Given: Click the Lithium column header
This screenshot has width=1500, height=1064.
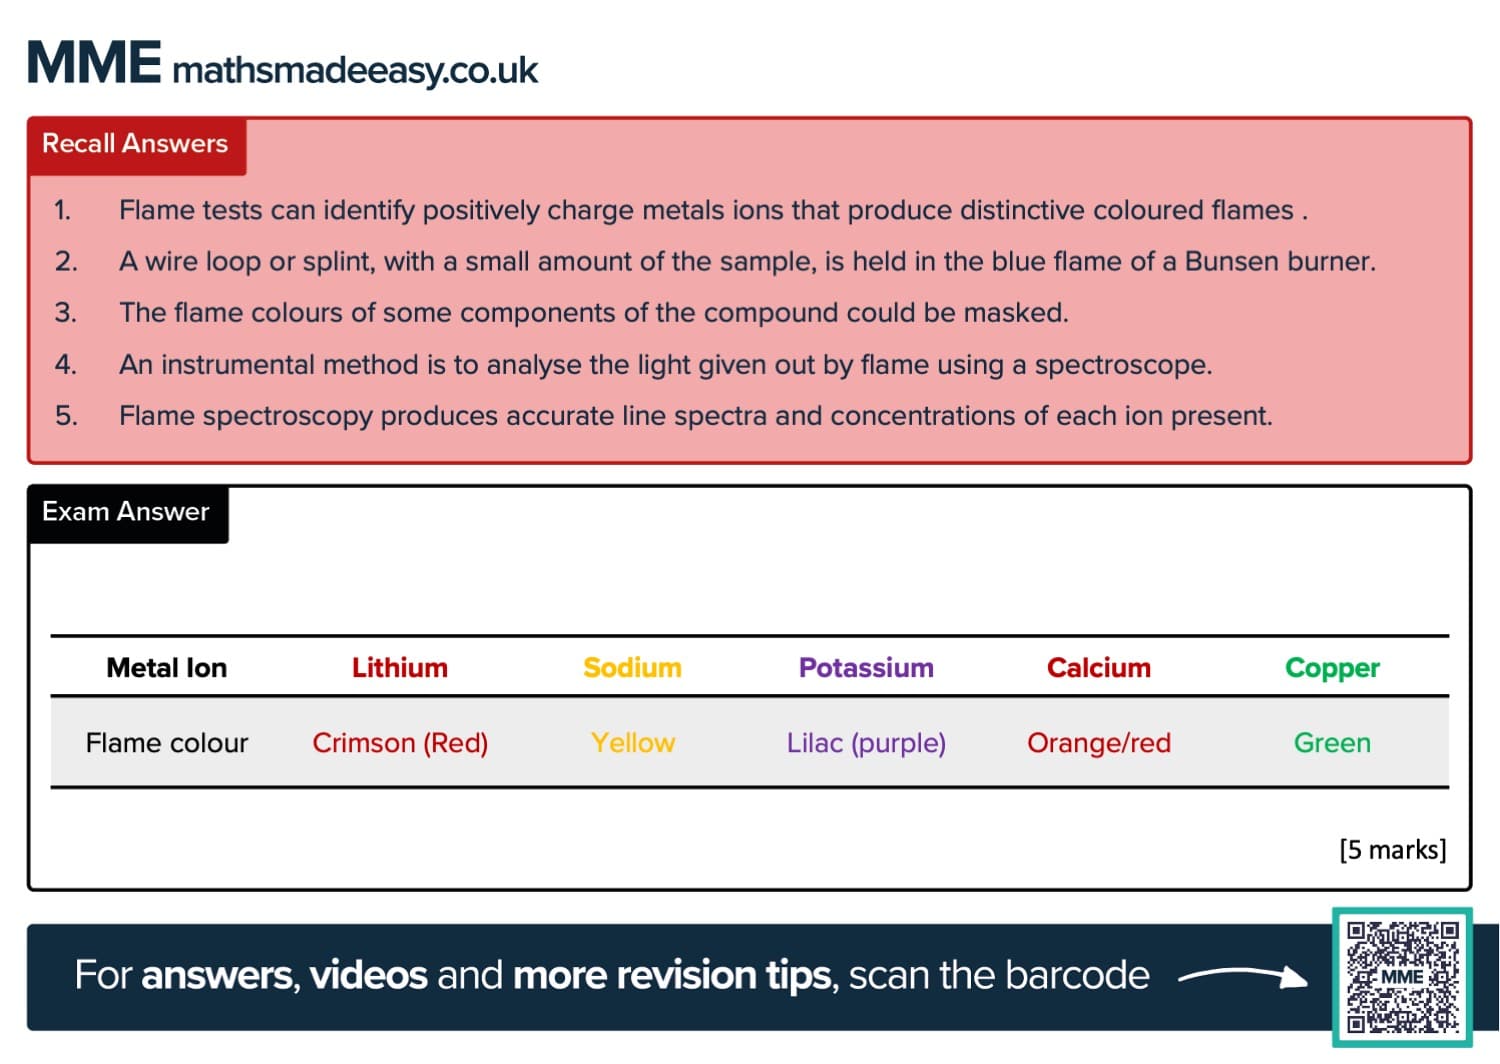Looking at the screenshot, I should tap(399, 668).
